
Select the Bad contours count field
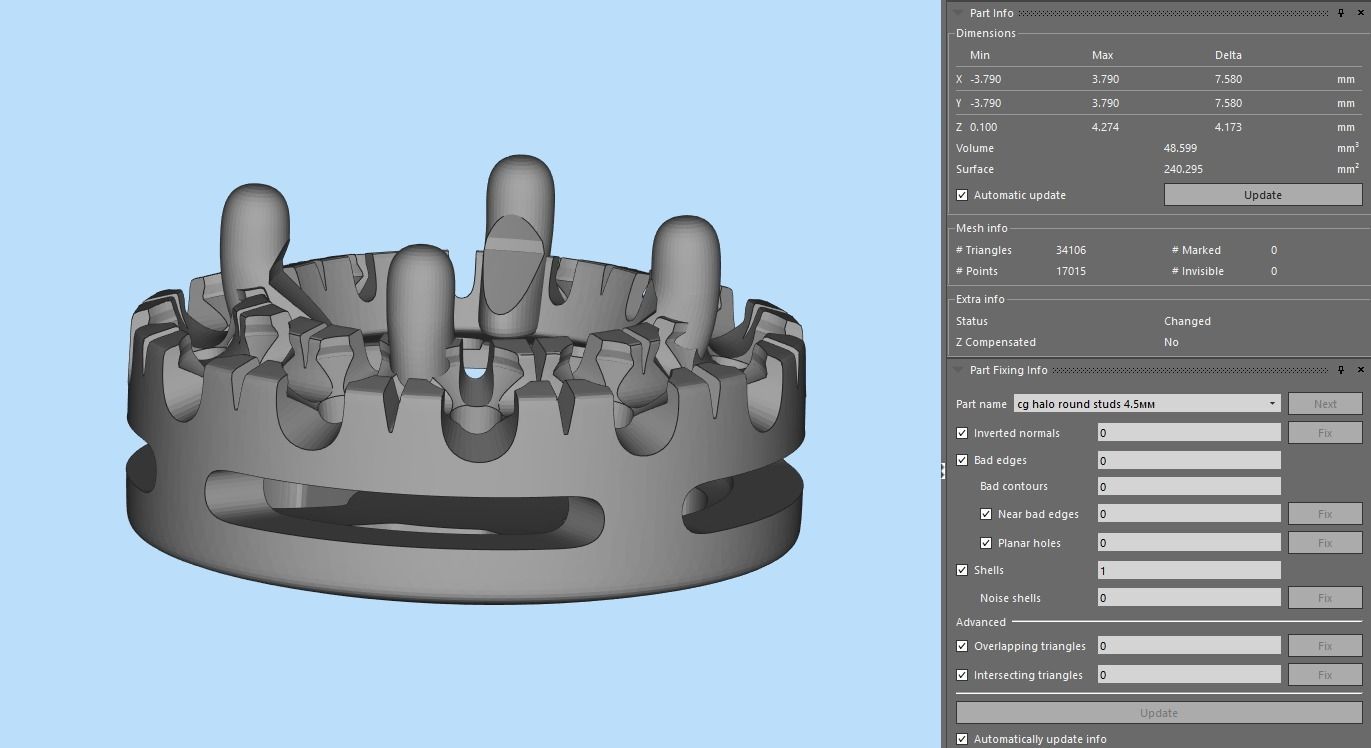point(1189,486)
